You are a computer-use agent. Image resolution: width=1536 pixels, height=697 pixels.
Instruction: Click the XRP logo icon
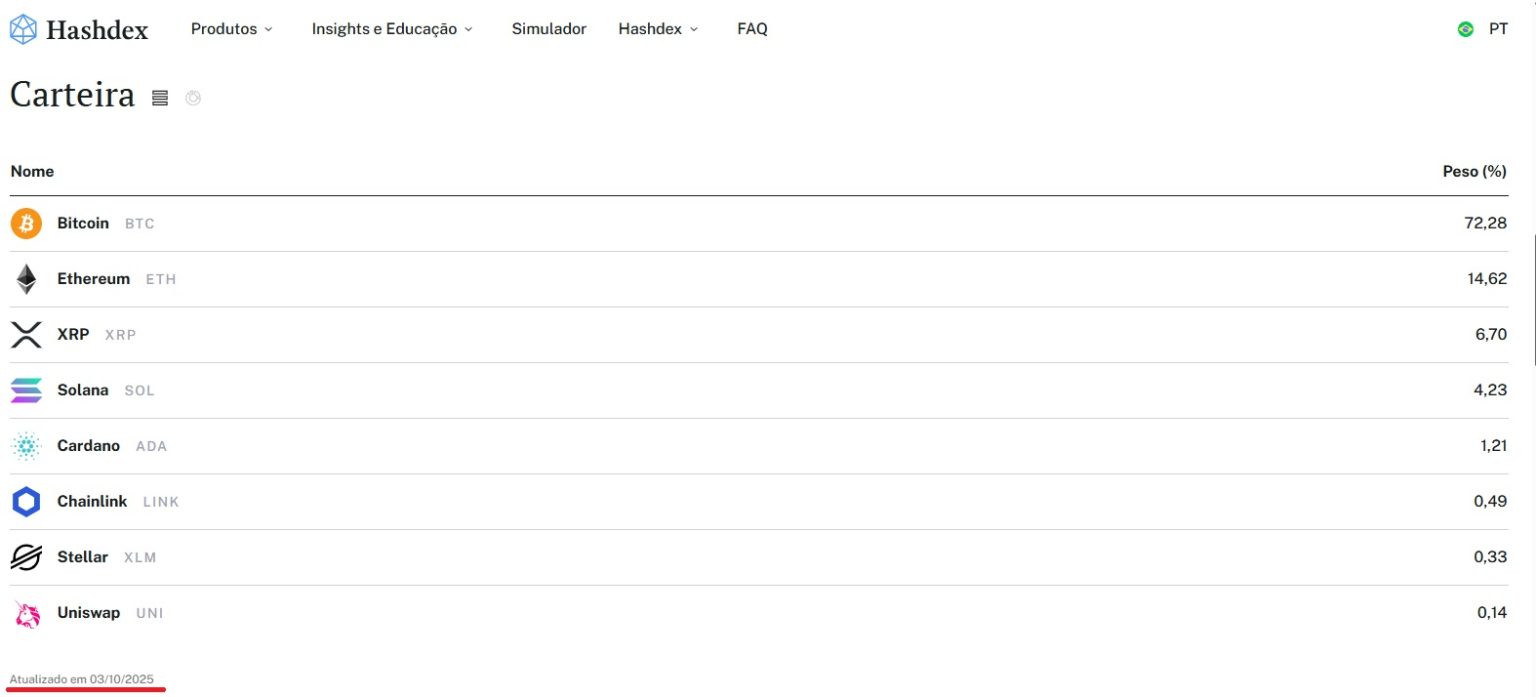[26, 334]
